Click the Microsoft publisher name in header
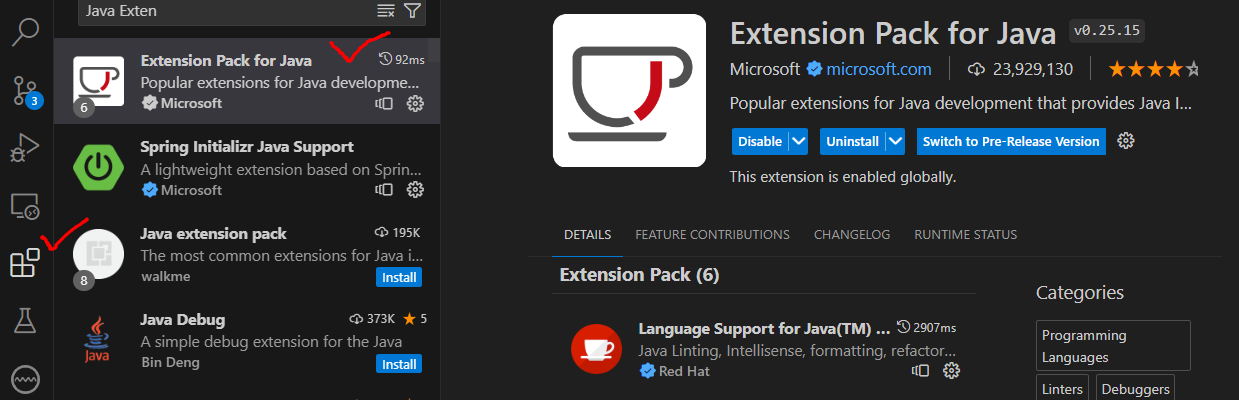 (765, 70)
